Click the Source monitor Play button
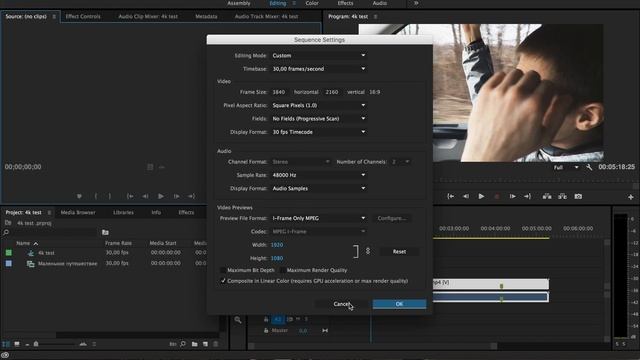The height and width of the screenshot is (360, 640). tap(161, 196)
